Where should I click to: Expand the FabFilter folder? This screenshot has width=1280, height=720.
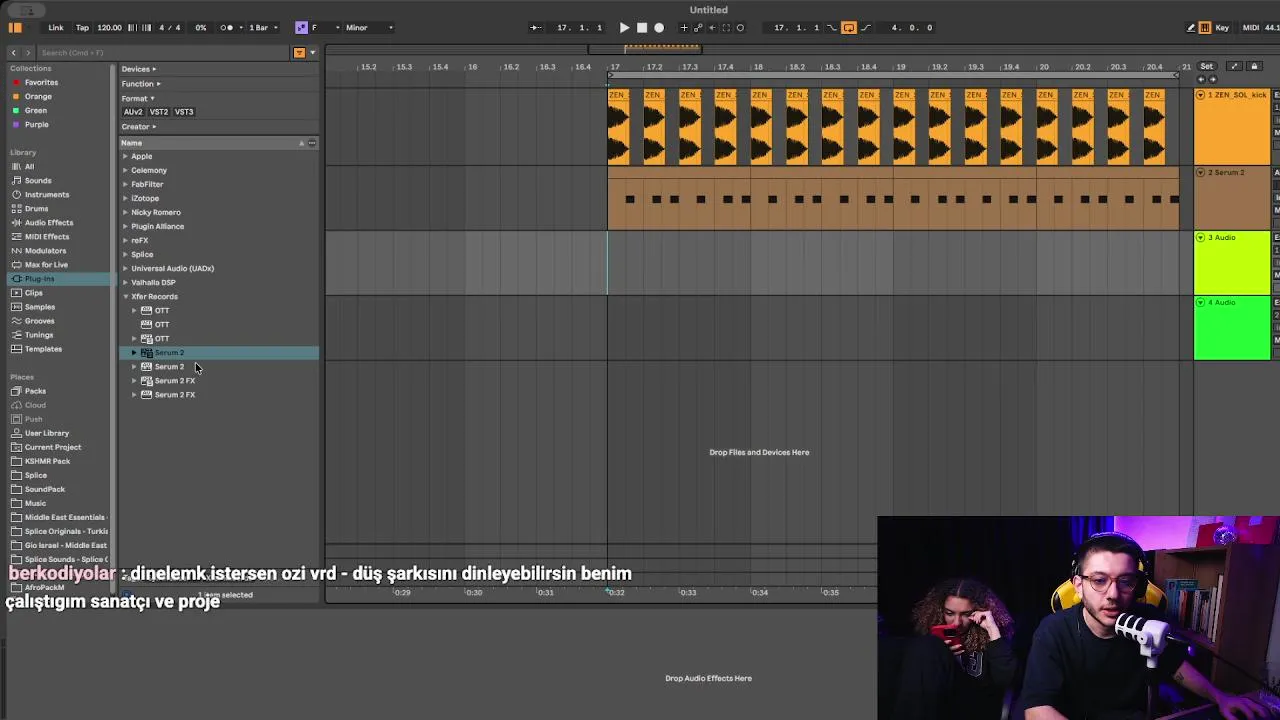pyautogui.click(x=125, y=184)
